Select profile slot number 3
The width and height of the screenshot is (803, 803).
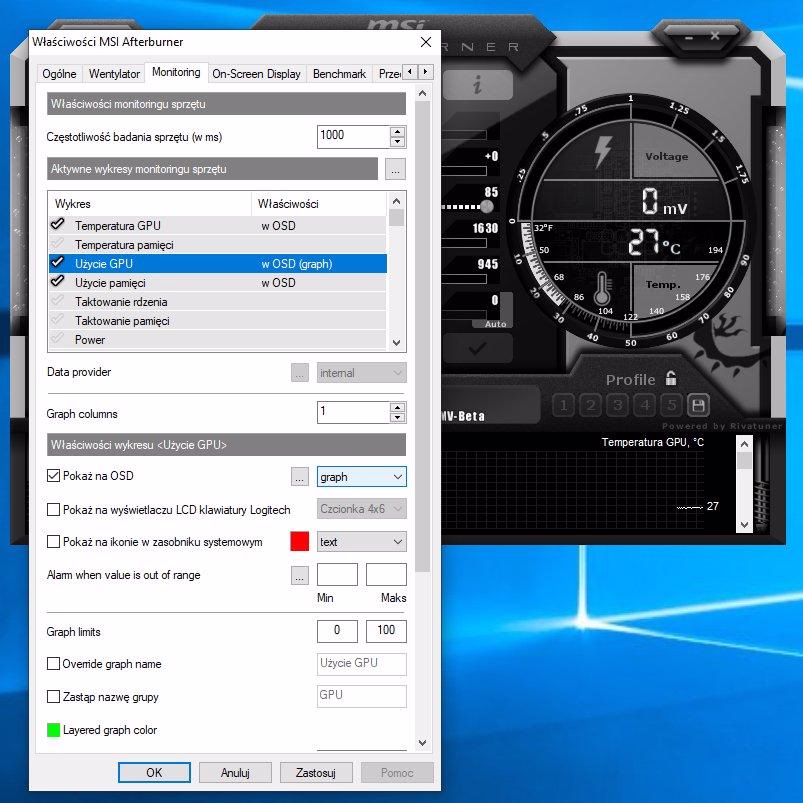[x=618, y=405]
